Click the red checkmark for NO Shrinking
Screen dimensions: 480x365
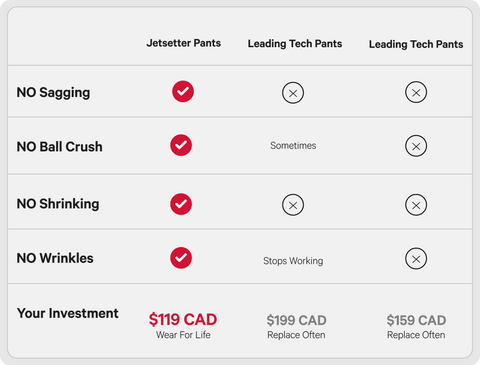coord(181,204)
